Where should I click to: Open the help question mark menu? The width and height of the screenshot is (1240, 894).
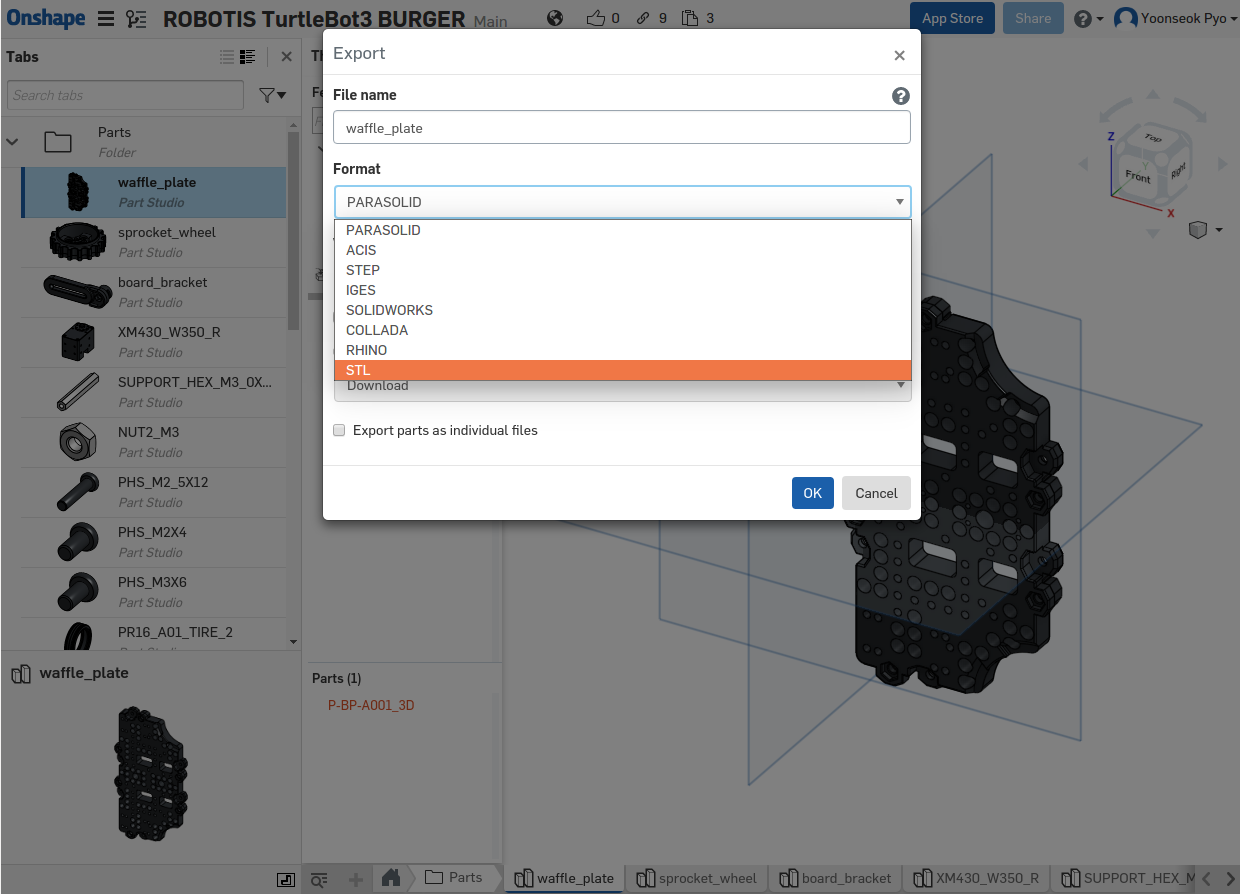tap(1088, 19)
